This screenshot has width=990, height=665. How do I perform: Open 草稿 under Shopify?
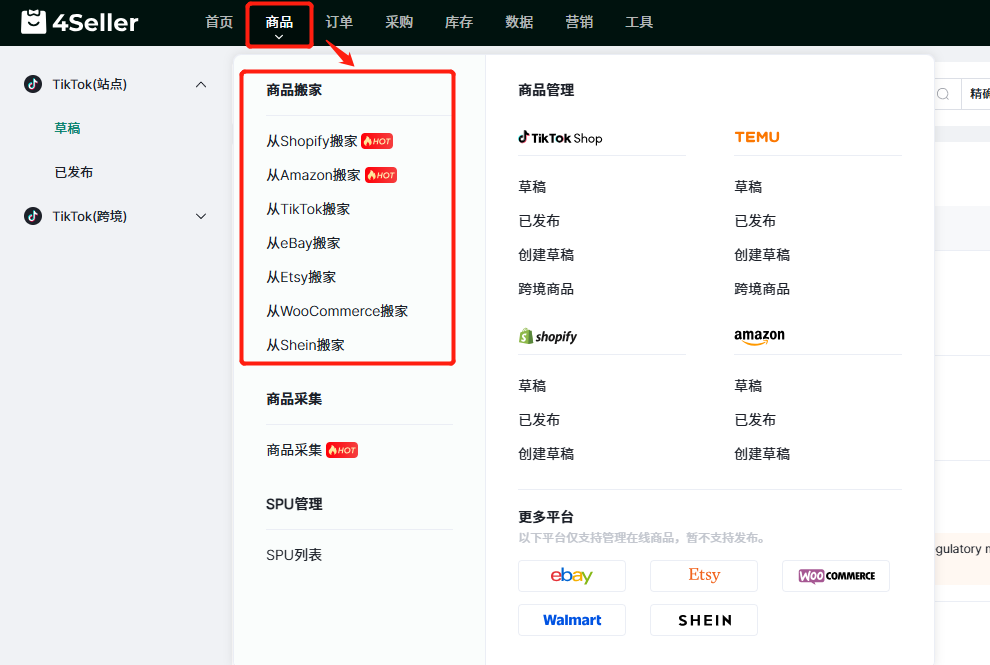click(x=532, y=386)
